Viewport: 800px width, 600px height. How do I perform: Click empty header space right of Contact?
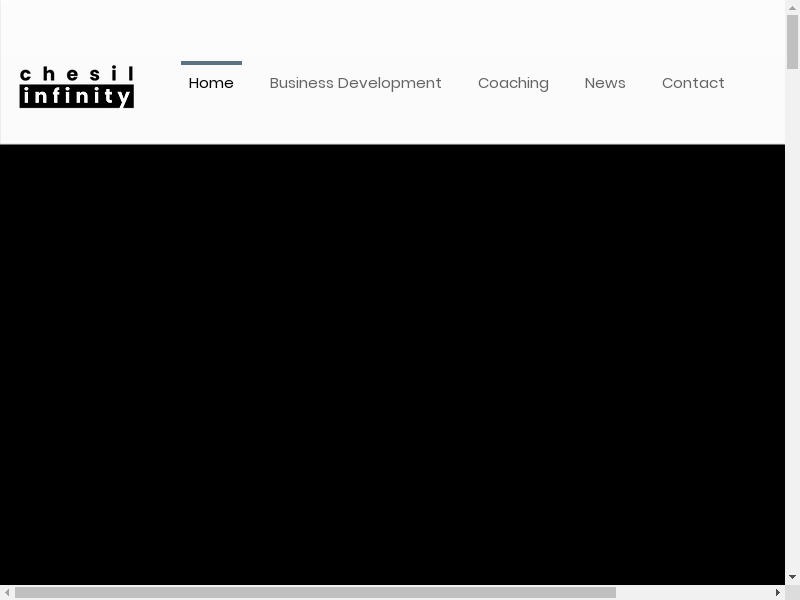tap(758, 83)
